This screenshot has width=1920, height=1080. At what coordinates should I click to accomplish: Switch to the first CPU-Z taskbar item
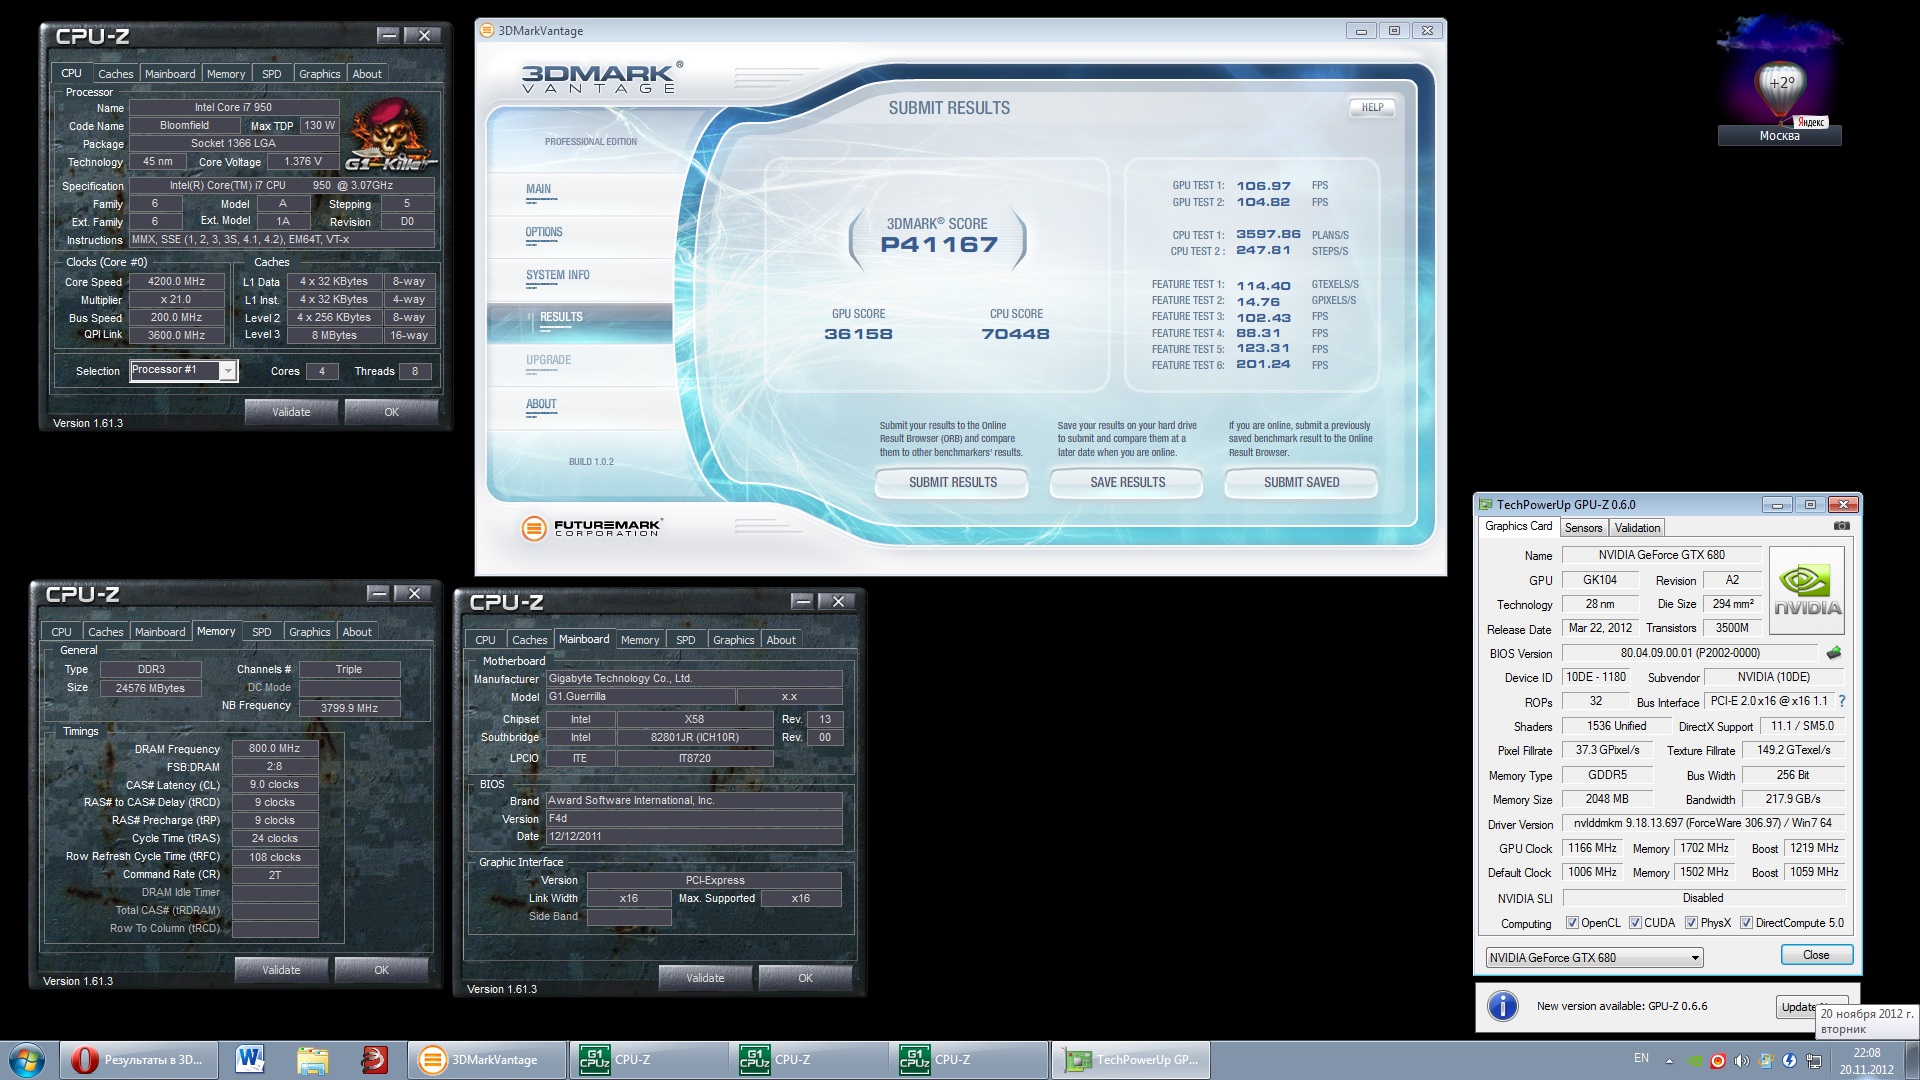point(648,1060)
